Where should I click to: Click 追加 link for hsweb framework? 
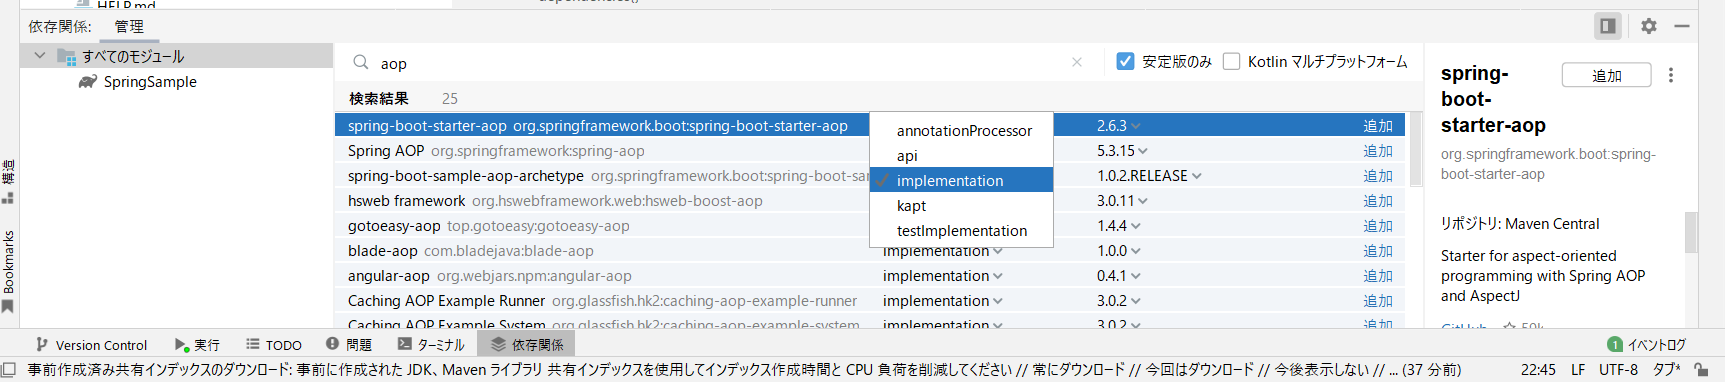1378,201
